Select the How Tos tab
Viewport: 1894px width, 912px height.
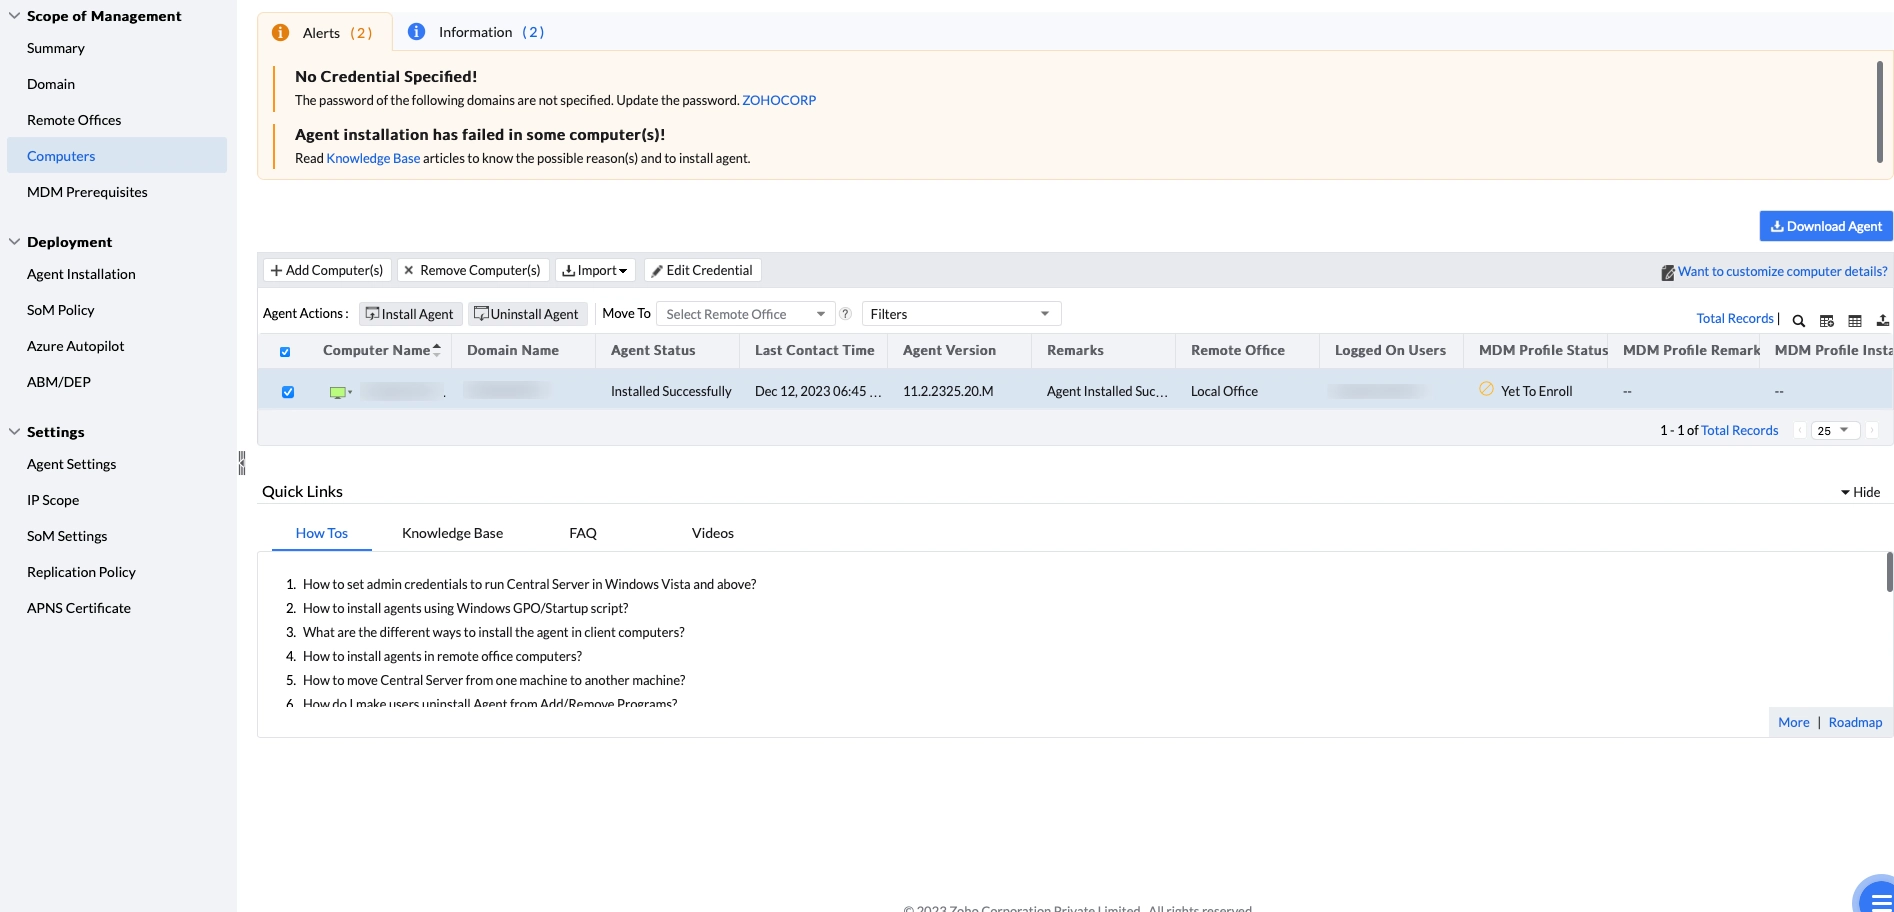(x=322, y=533)
